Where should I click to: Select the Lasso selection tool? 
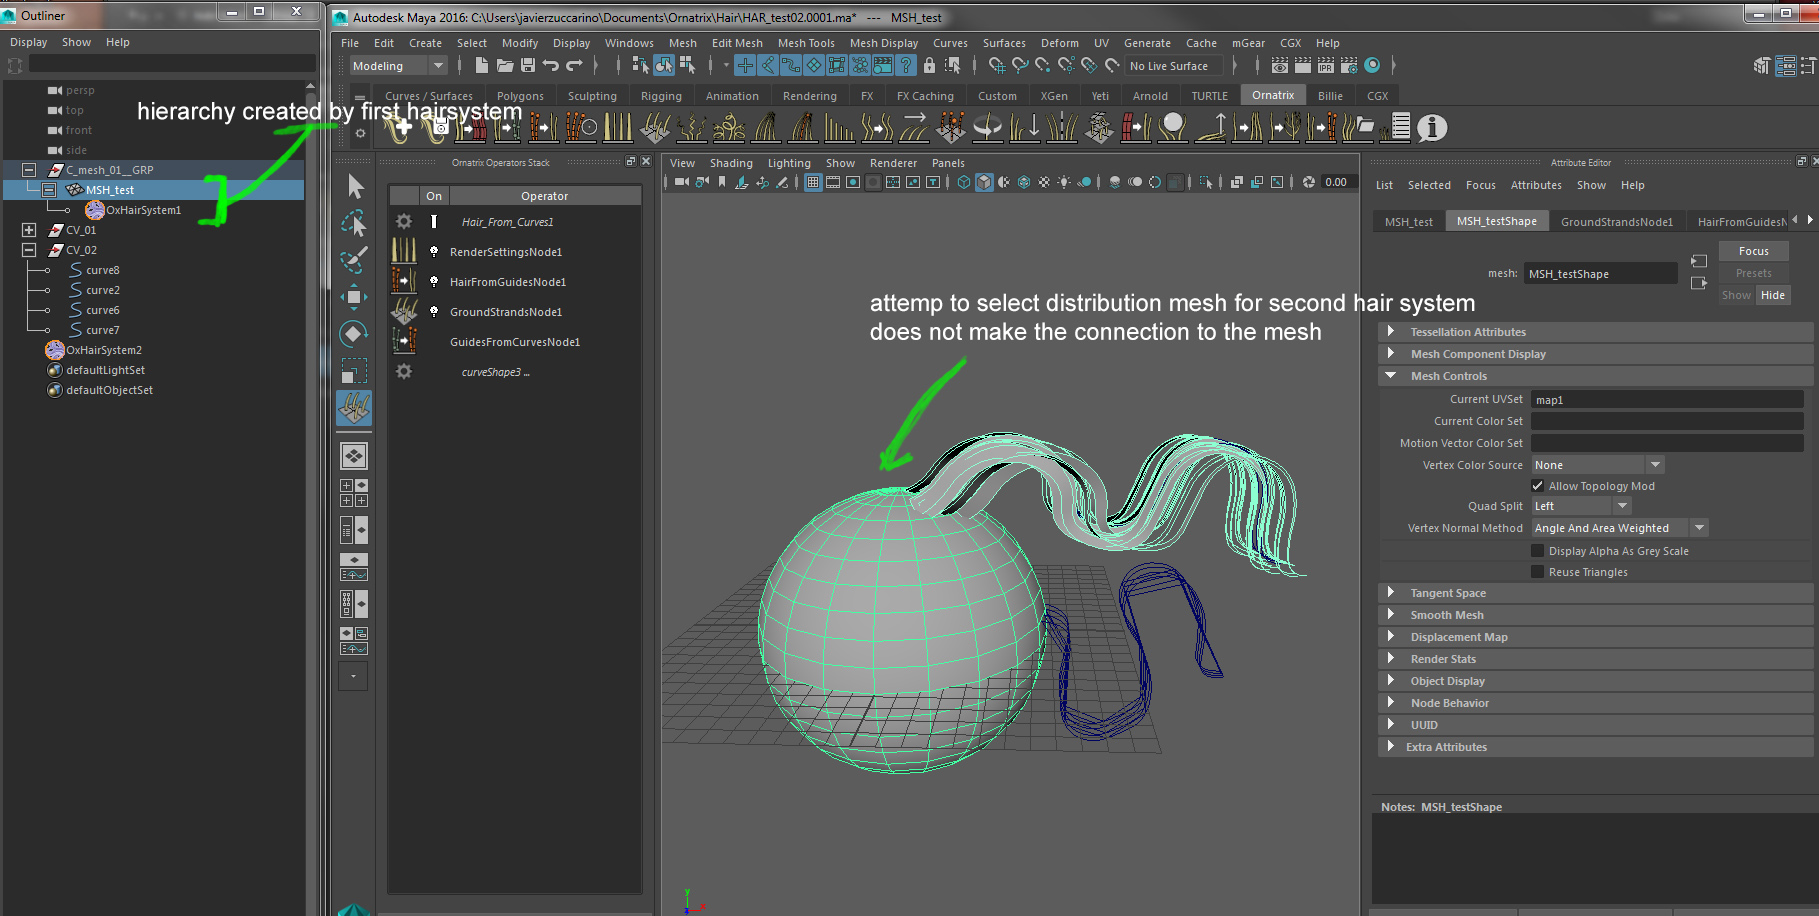pyautogui.click(x=354, y=223)
